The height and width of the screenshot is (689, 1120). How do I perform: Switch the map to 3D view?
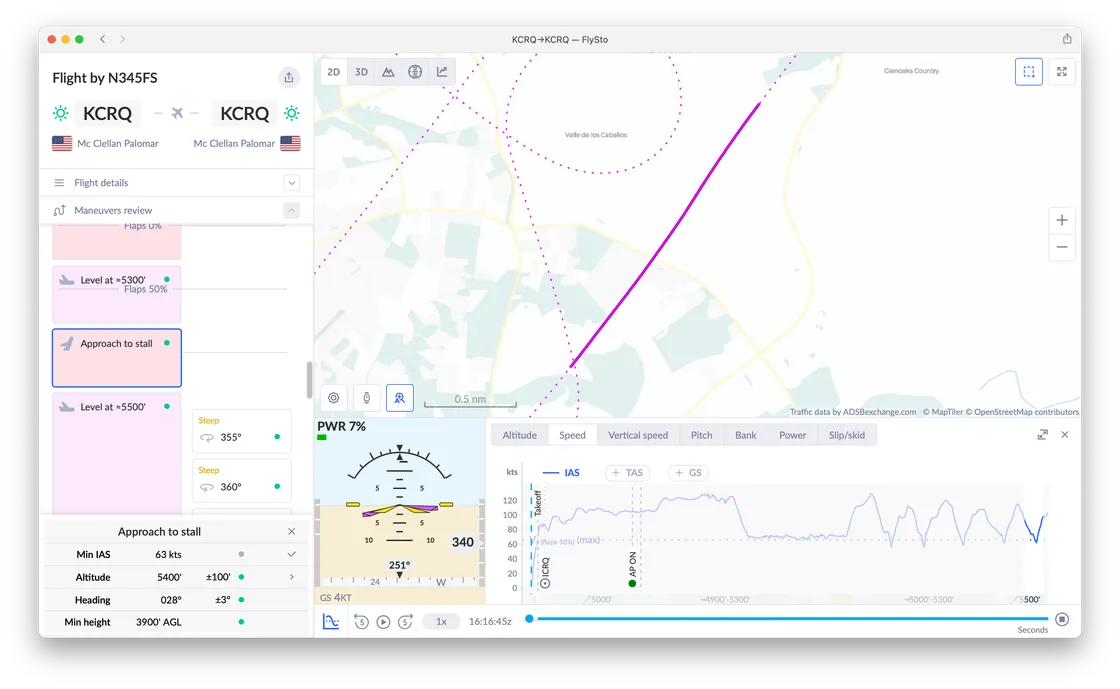[x=361, y=71]
